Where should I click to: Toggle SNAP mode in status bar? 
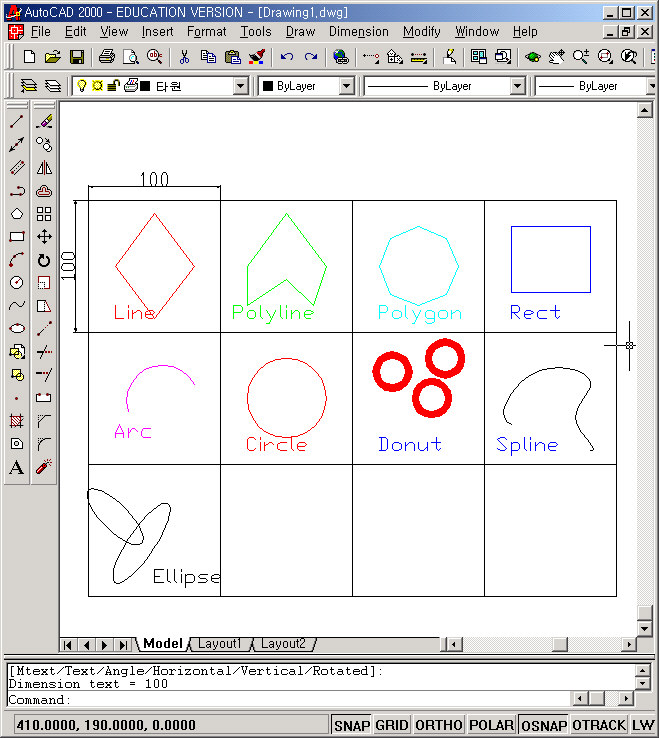[x=352, y=725]
